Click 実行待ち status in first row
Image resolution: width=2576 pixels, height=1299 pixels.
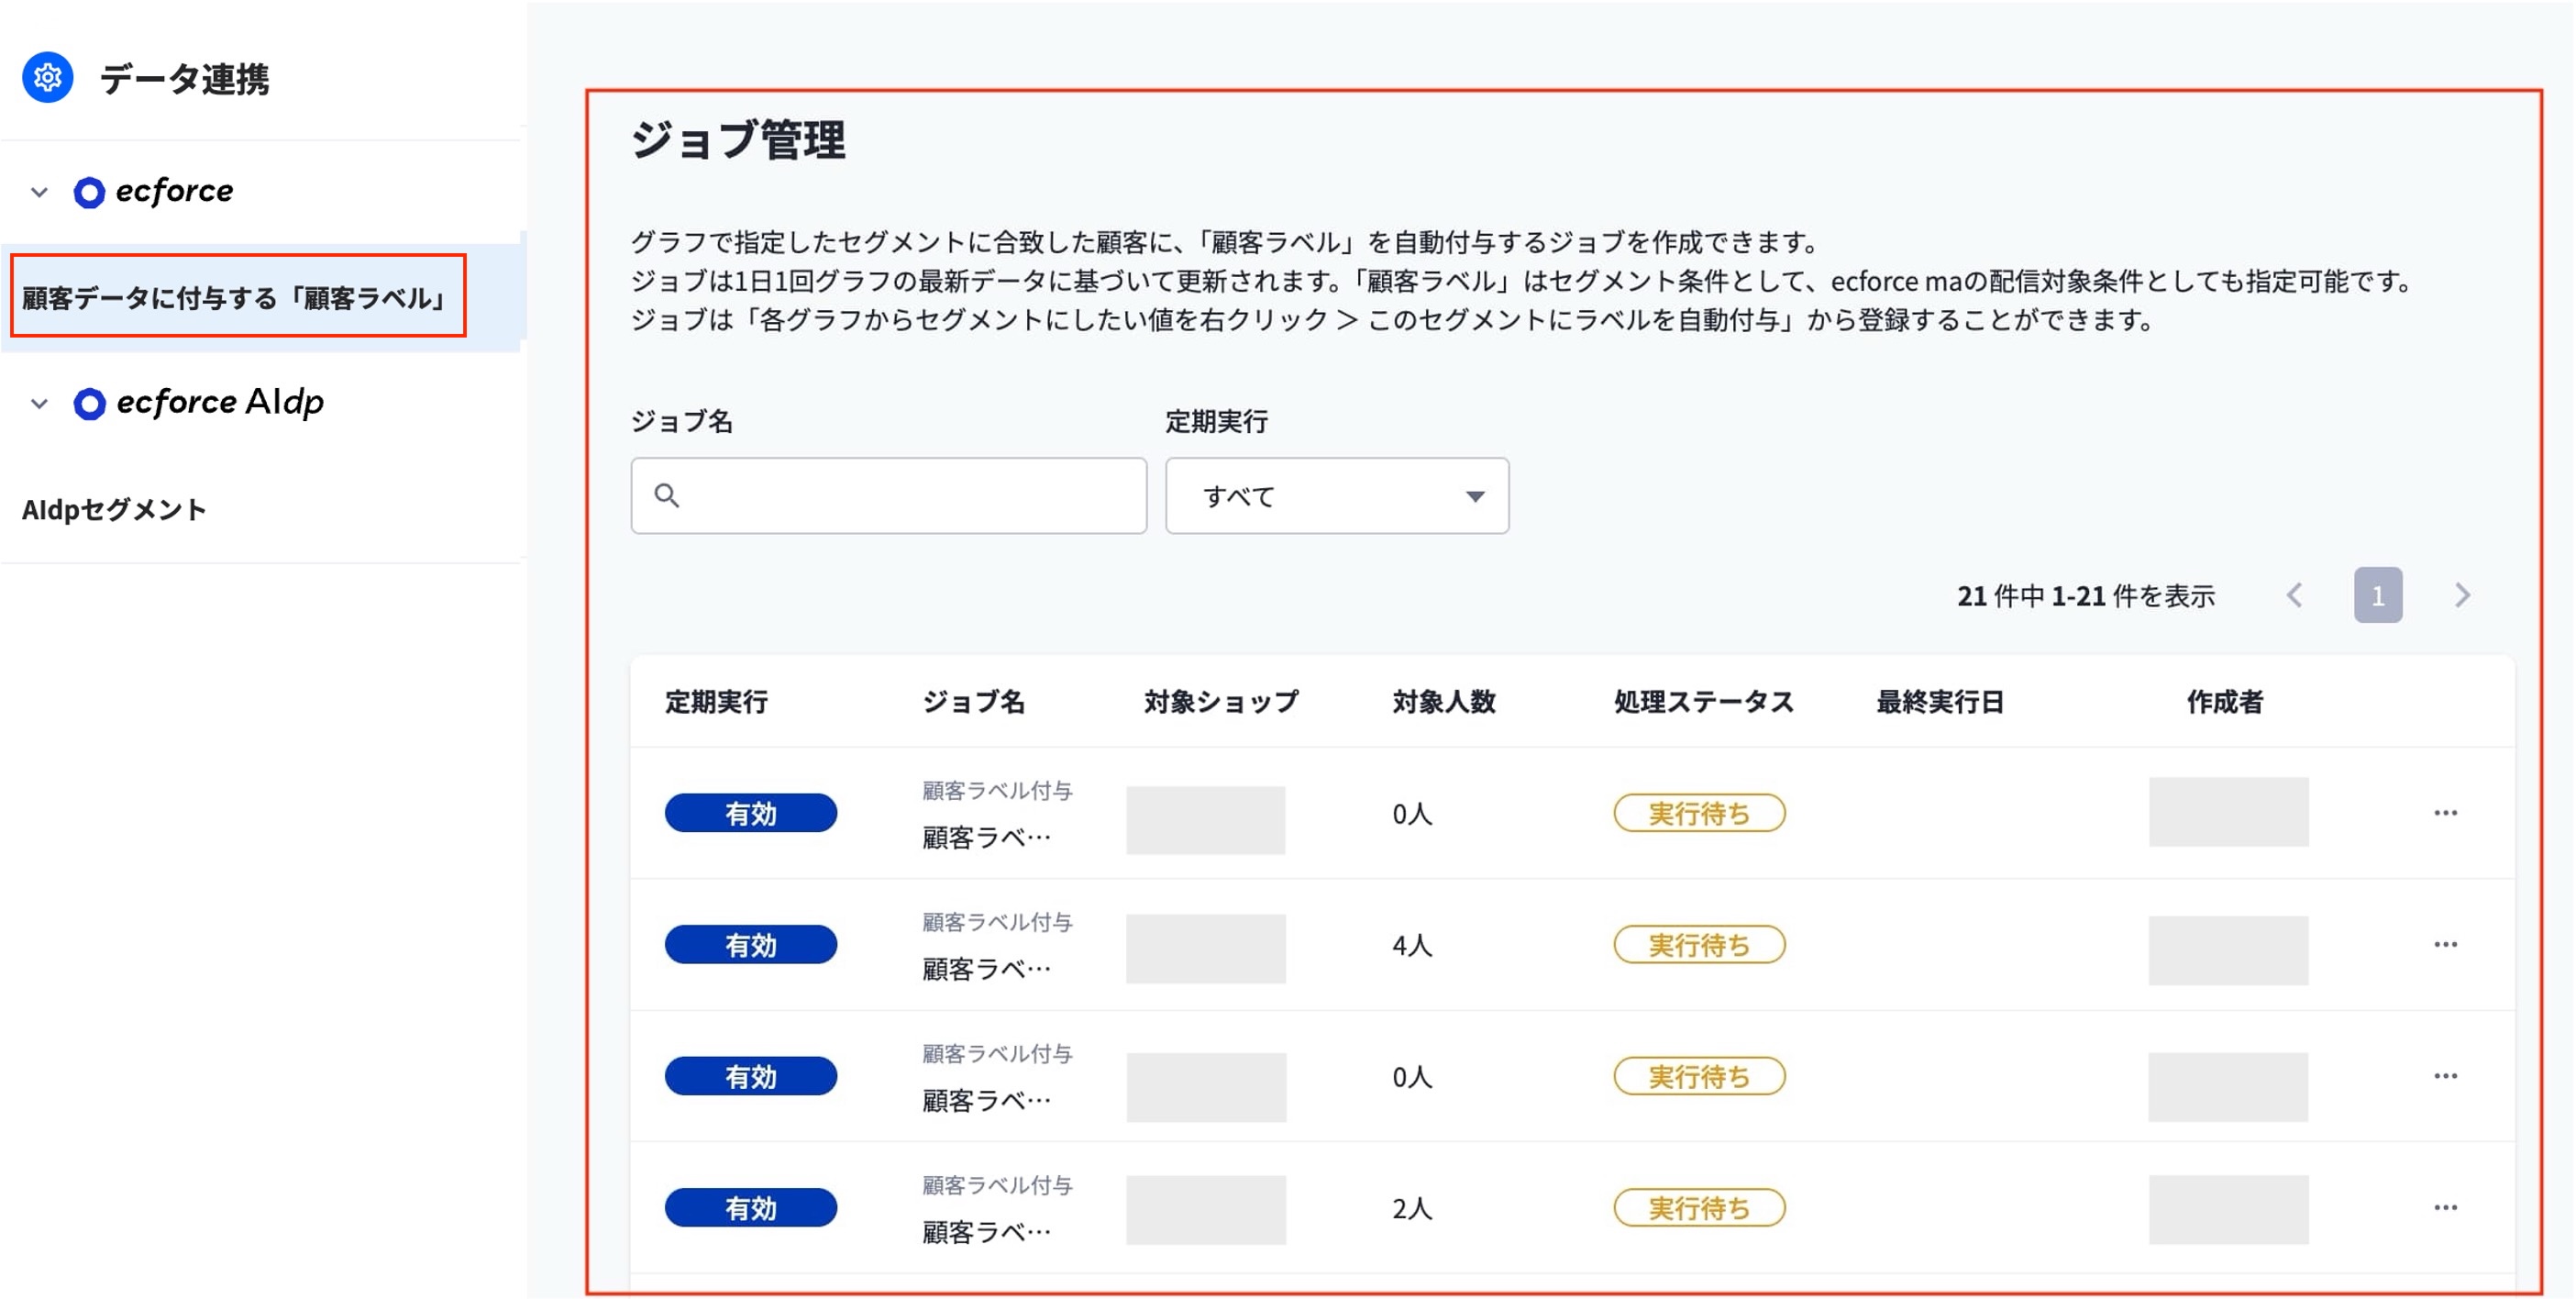tap(1699, 813)
